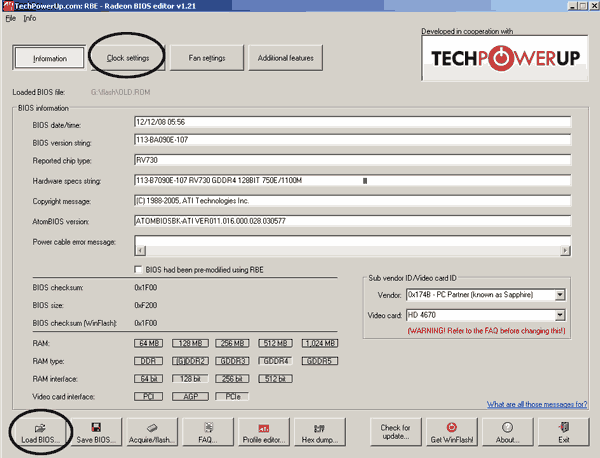Click the BIOS version string input field
The height and width of the screenshot is (458, 600).
pos(351,143)
